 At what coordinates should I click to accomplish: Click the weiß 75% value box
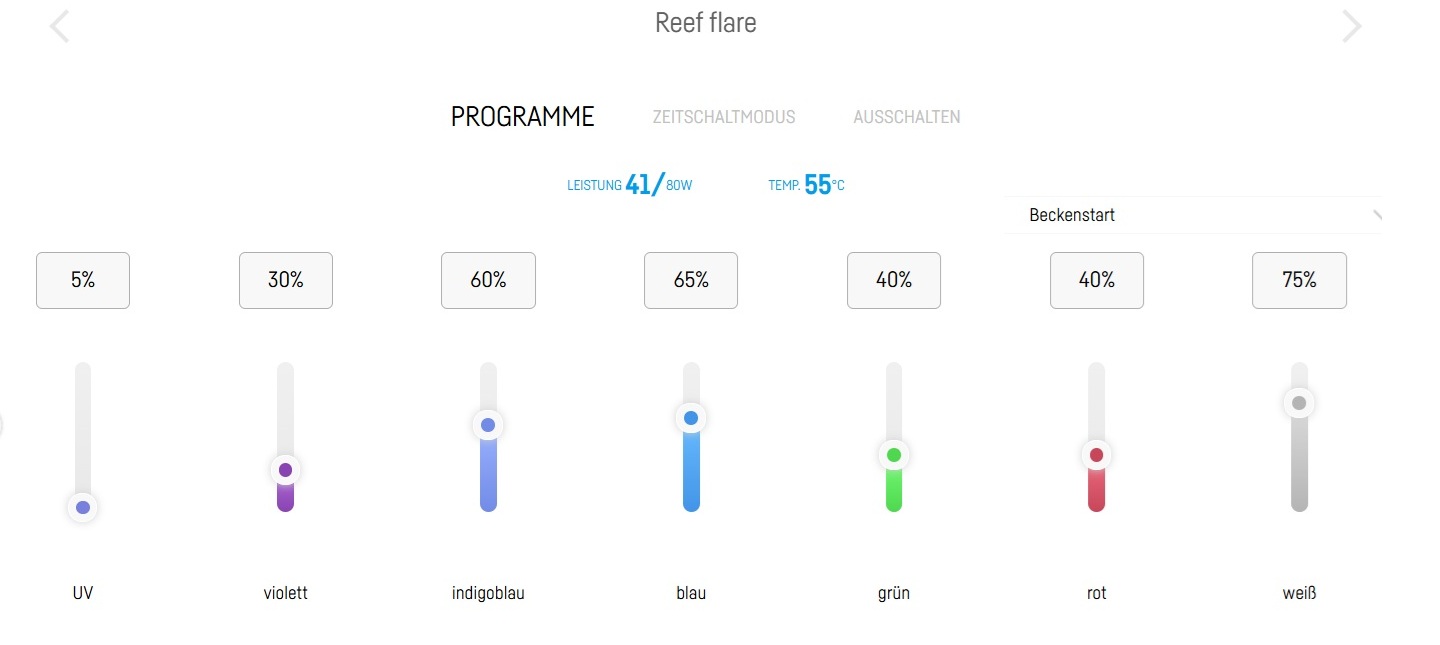[1299, 280]
